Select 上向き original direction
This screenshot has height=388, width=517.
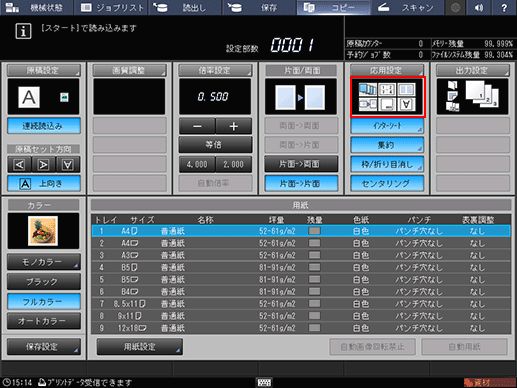pos(44,183)
